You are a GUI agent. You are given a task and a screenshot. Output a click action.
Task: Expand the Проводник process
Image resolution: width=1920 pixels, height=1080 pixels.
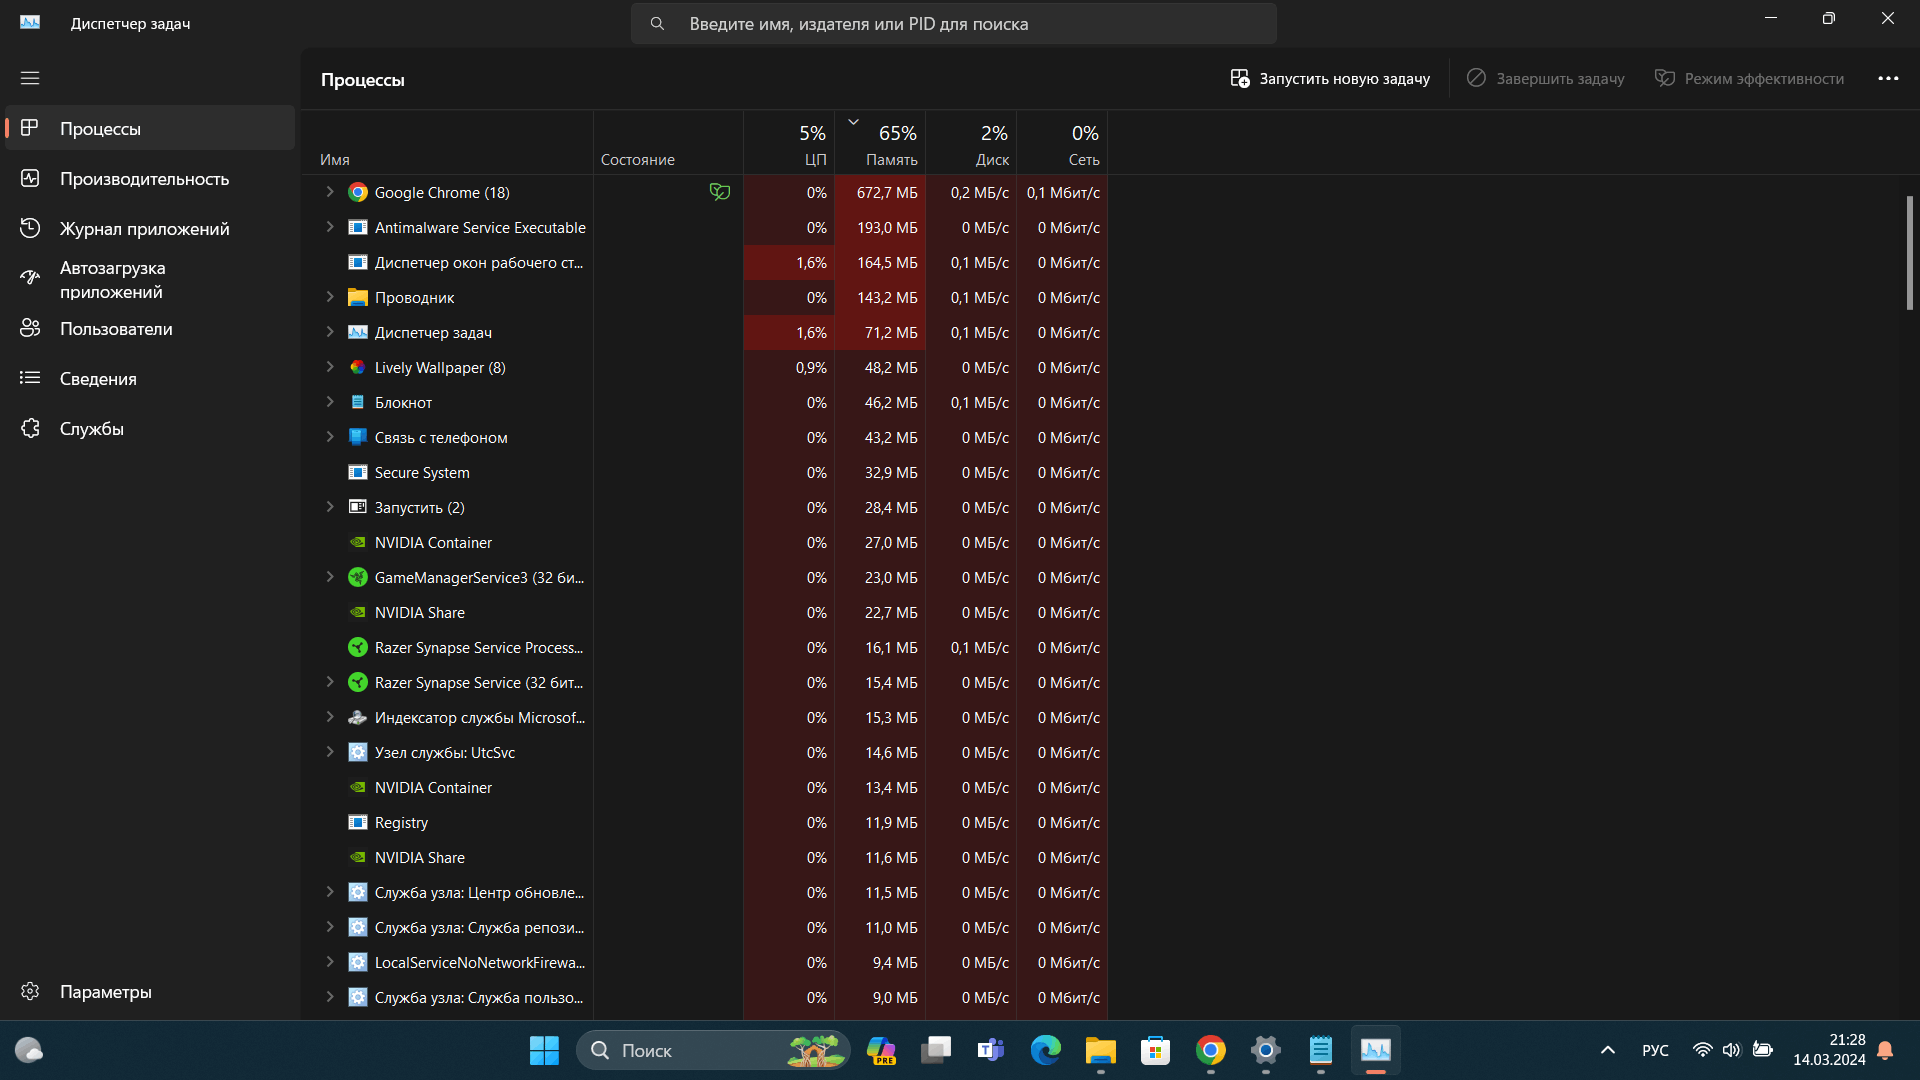[330, 297]
